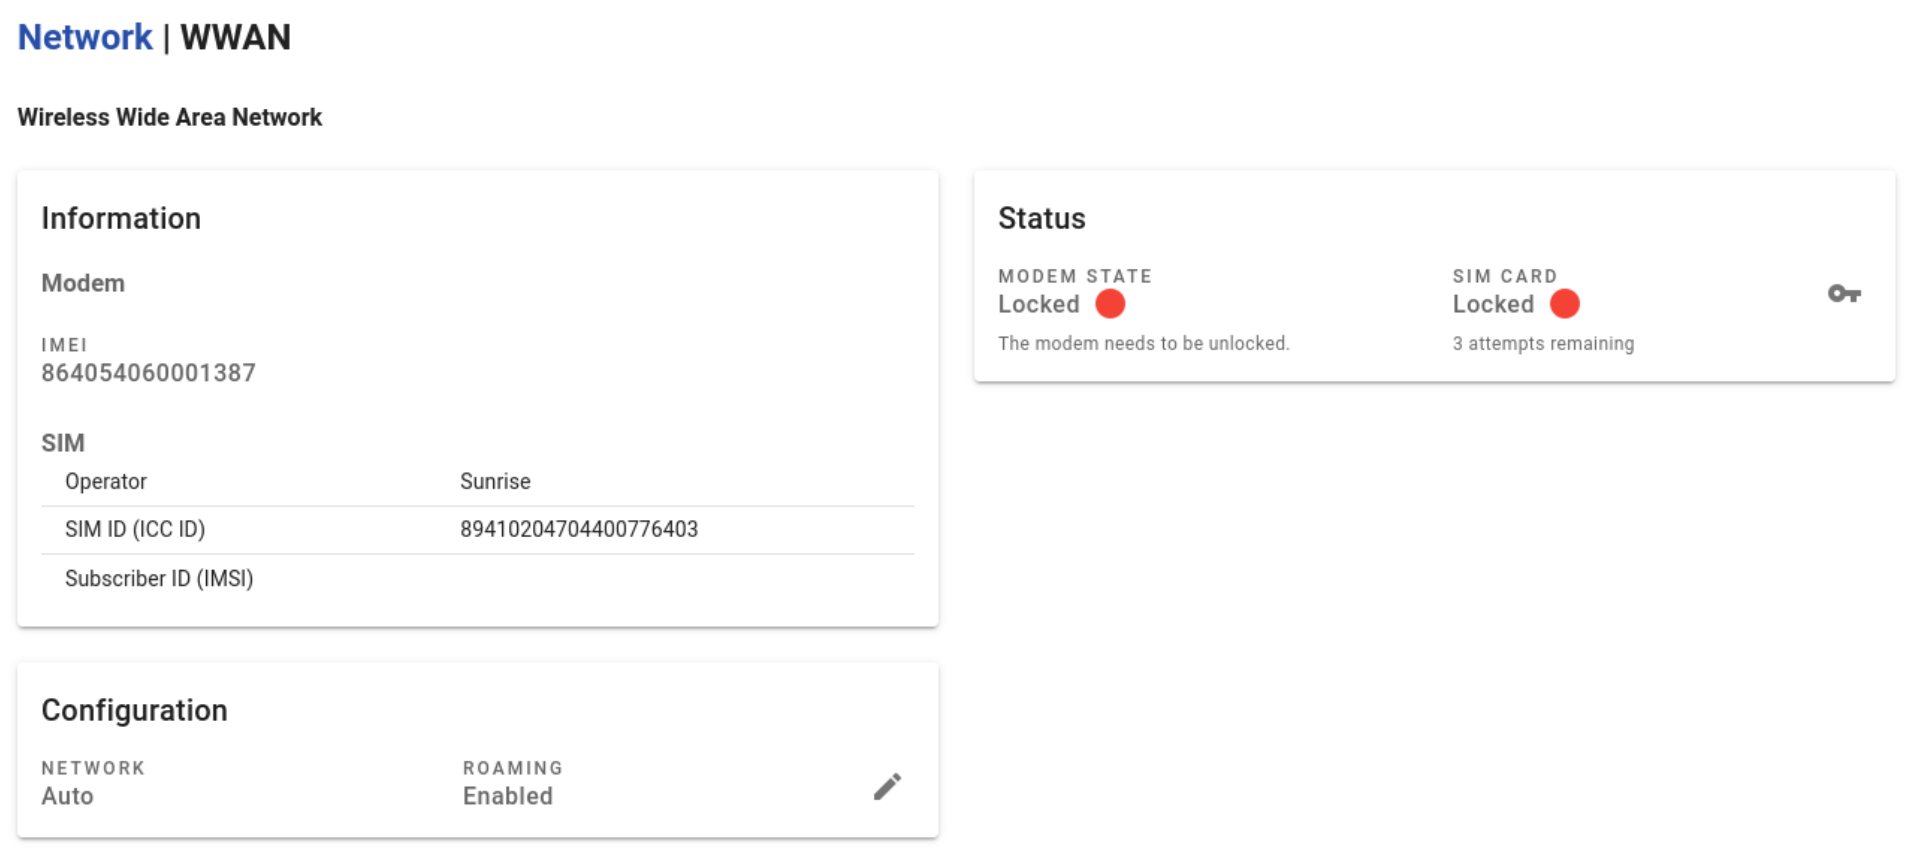Click the Sunrise operator value
This screenshot has height=861, width=1917.
(495, 481)
